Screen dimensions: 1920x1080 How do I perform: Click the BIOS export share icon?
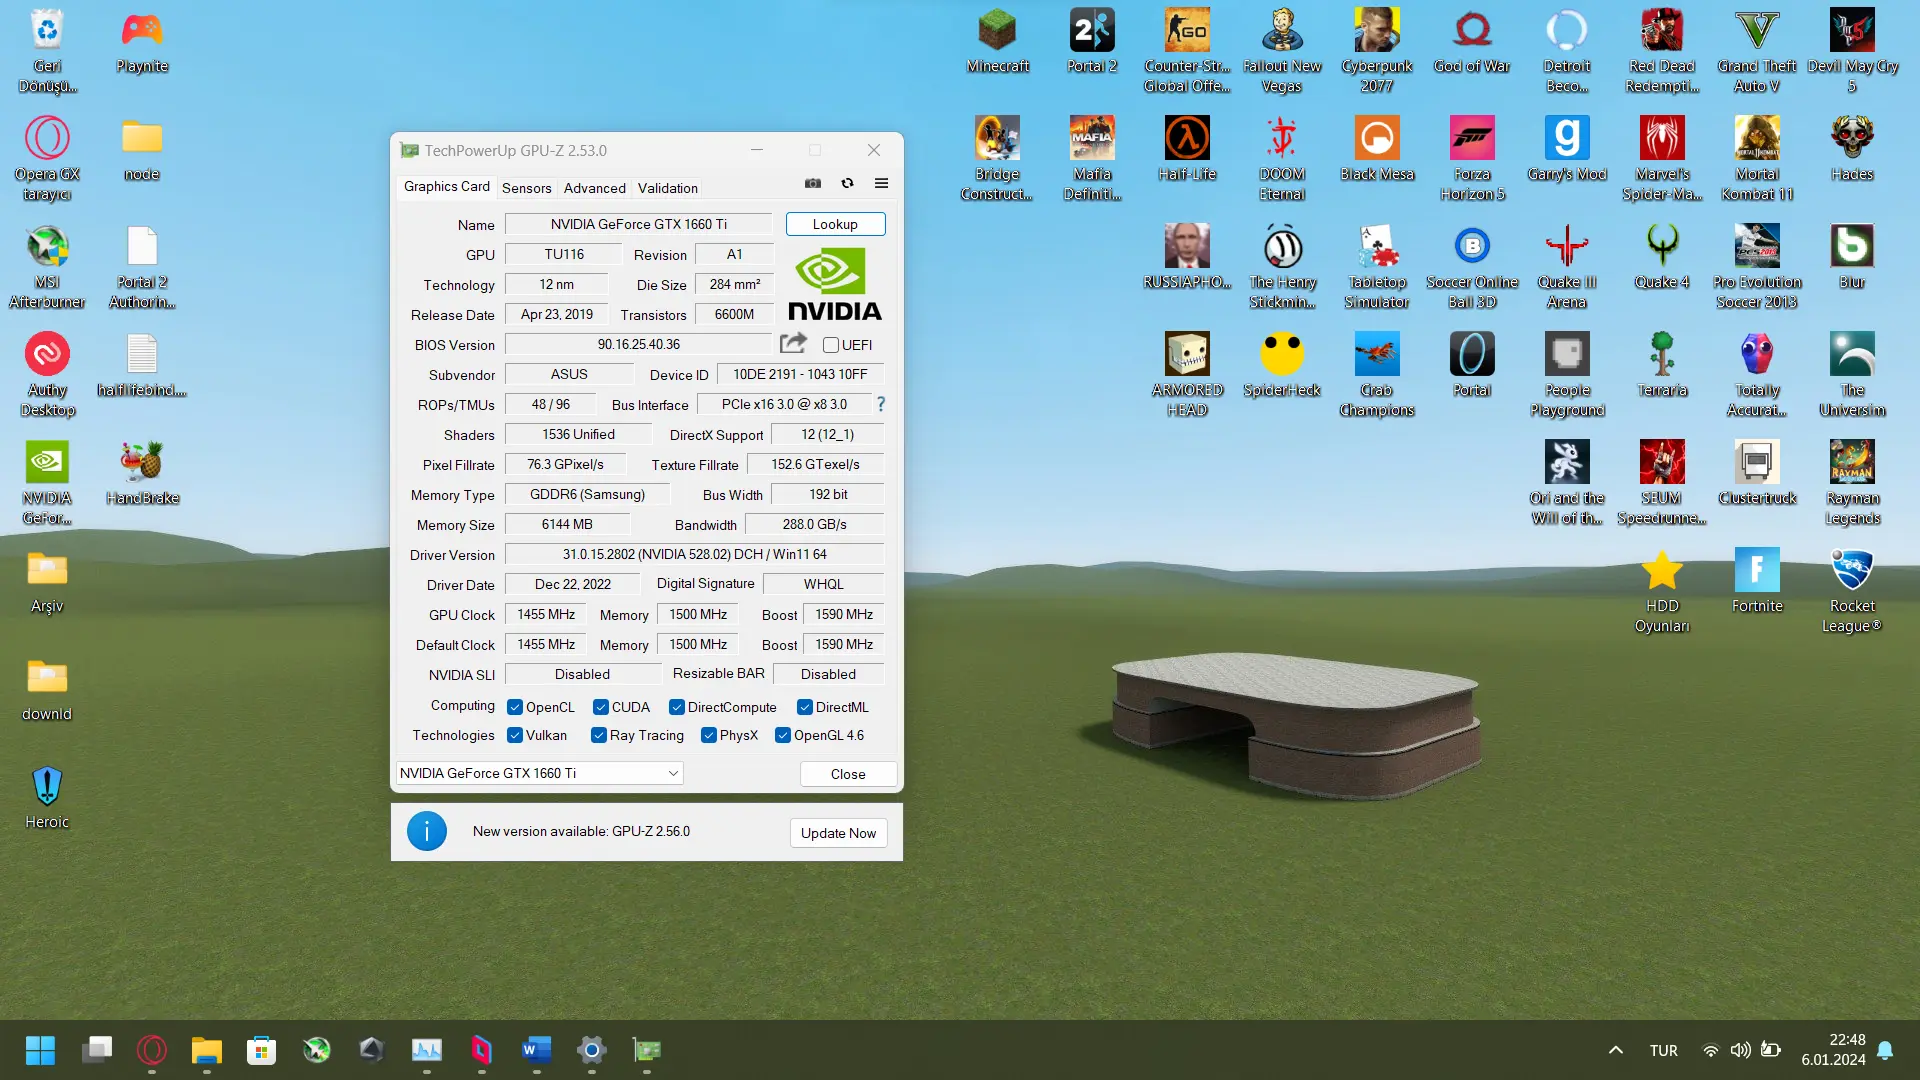point(793,343)
